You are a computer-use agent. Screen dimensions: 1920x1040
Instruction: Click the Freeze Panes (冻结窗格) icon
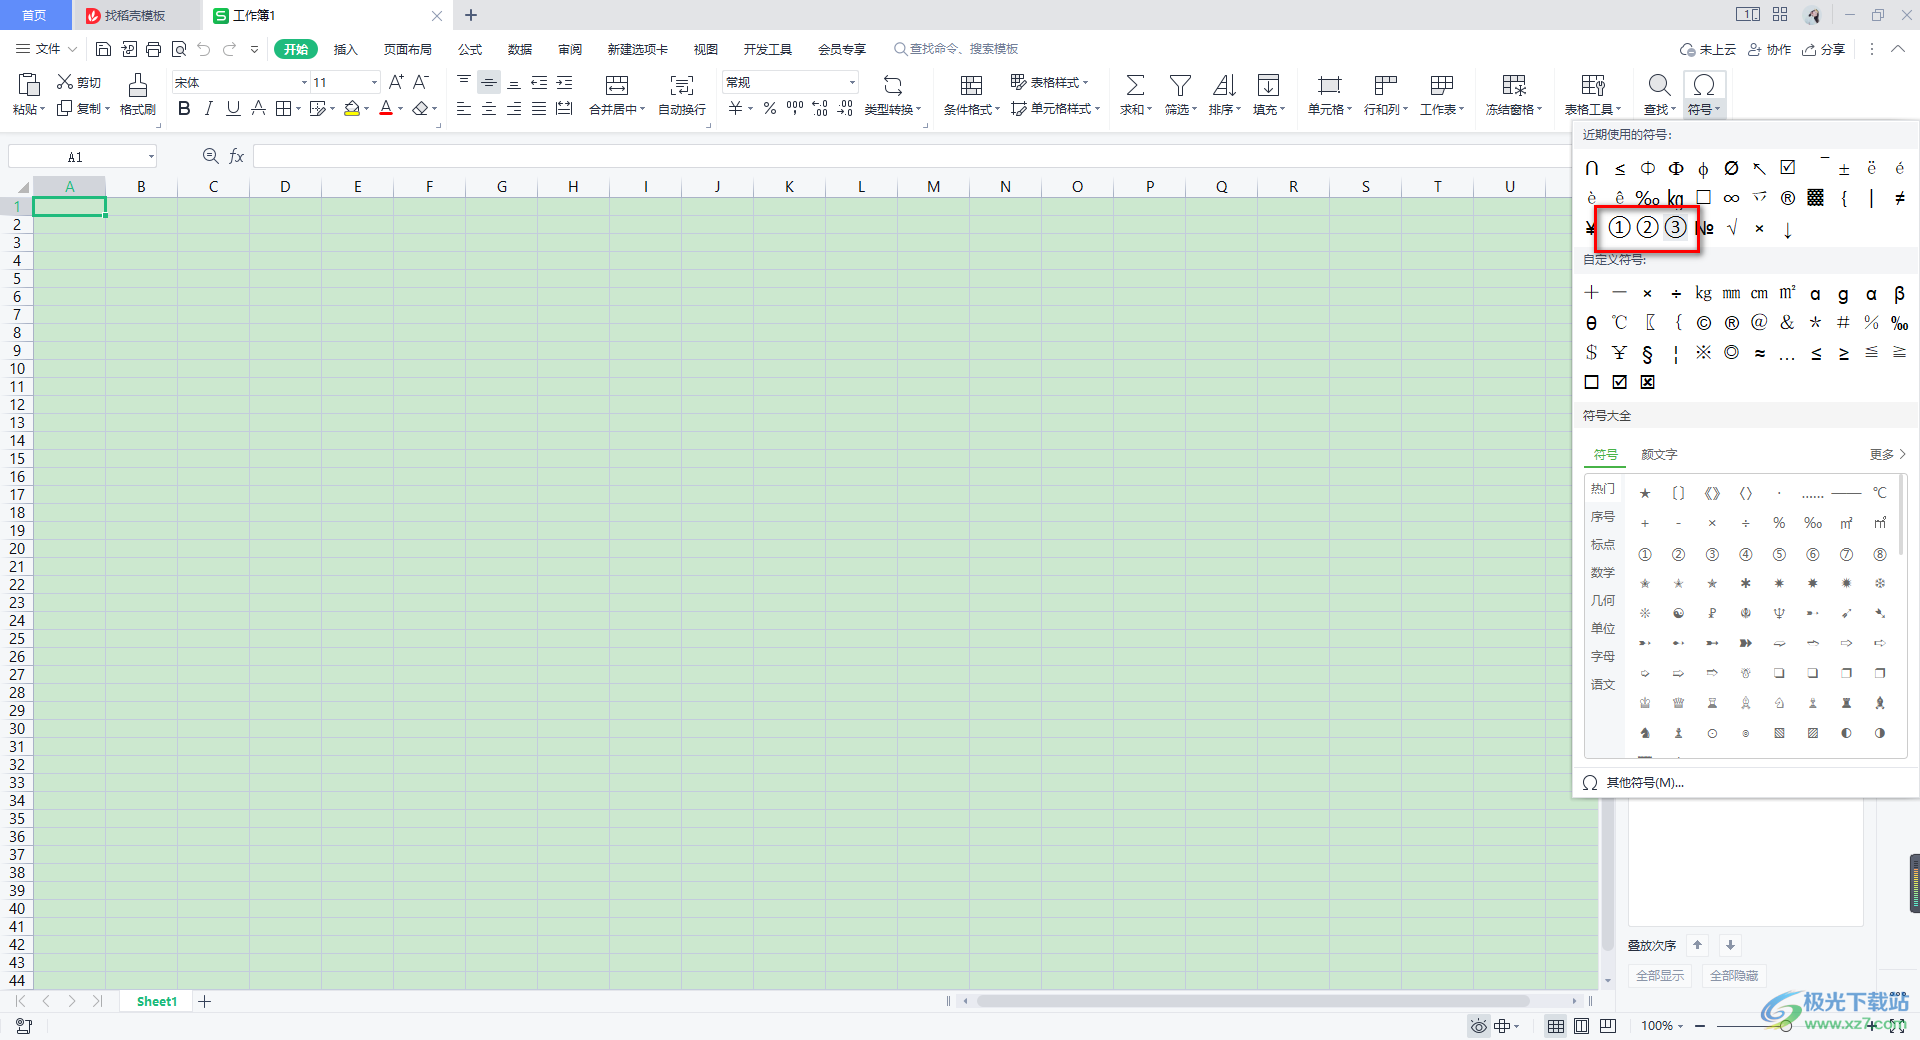coord(1514,85)
